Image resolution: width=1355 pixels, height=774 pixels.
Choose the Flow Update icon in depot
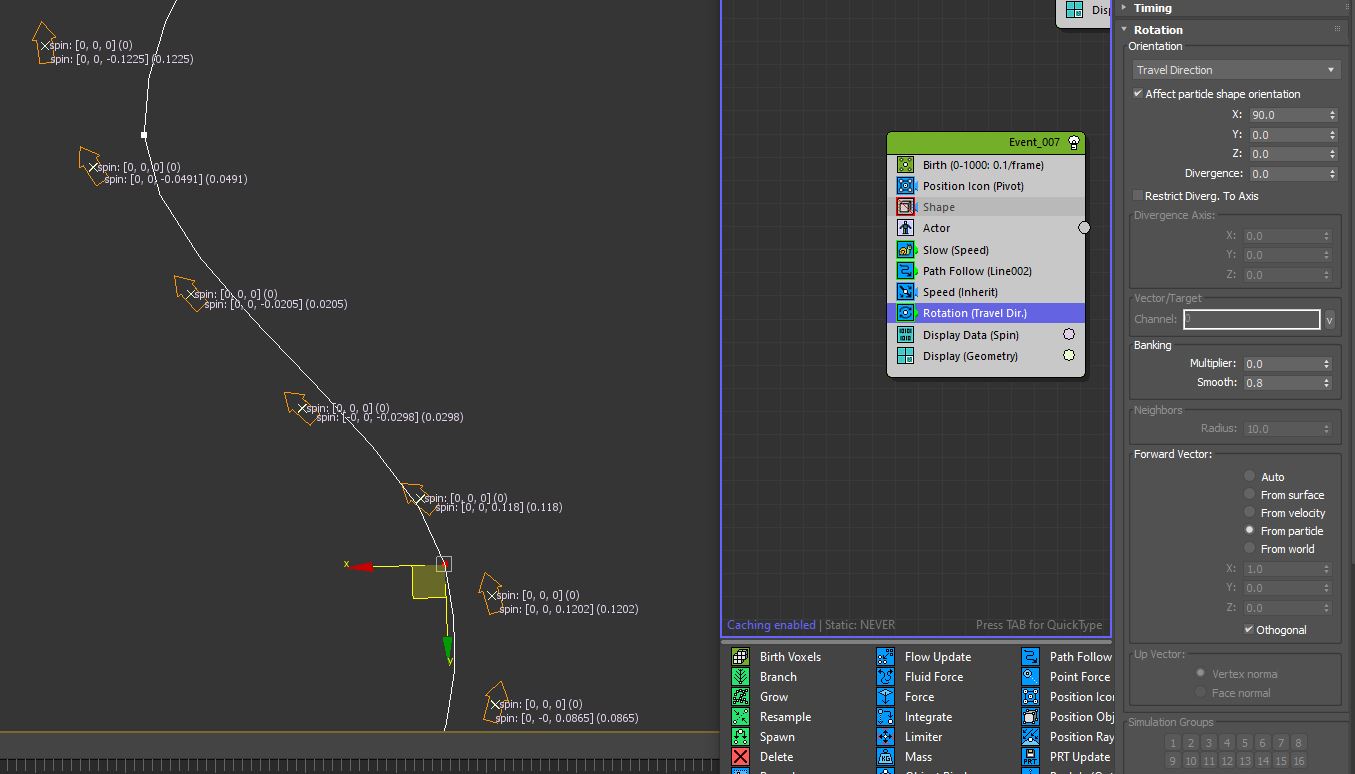click(x=885, y=657)
